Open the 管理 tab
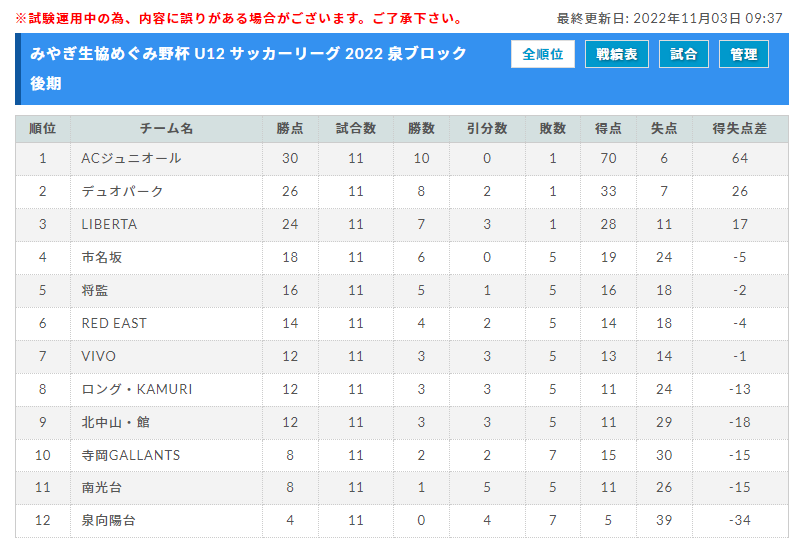800x548 pixels. click(743, 54)
